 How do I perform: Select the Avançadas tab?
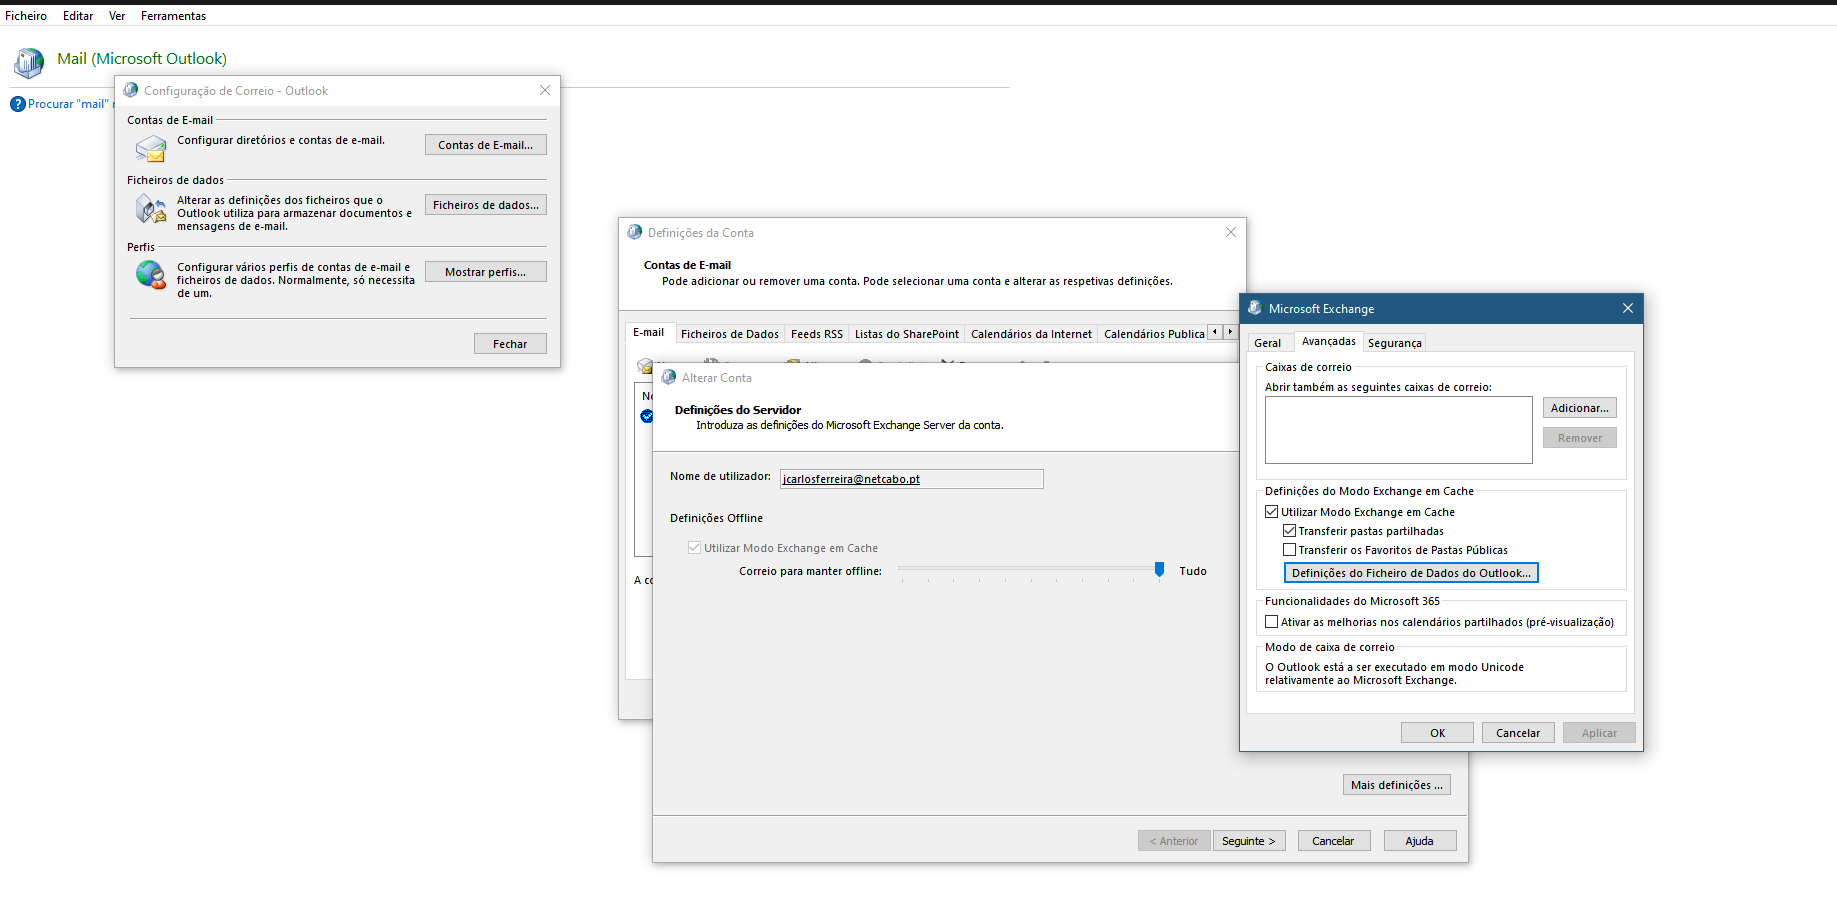tap(1329, 341)
